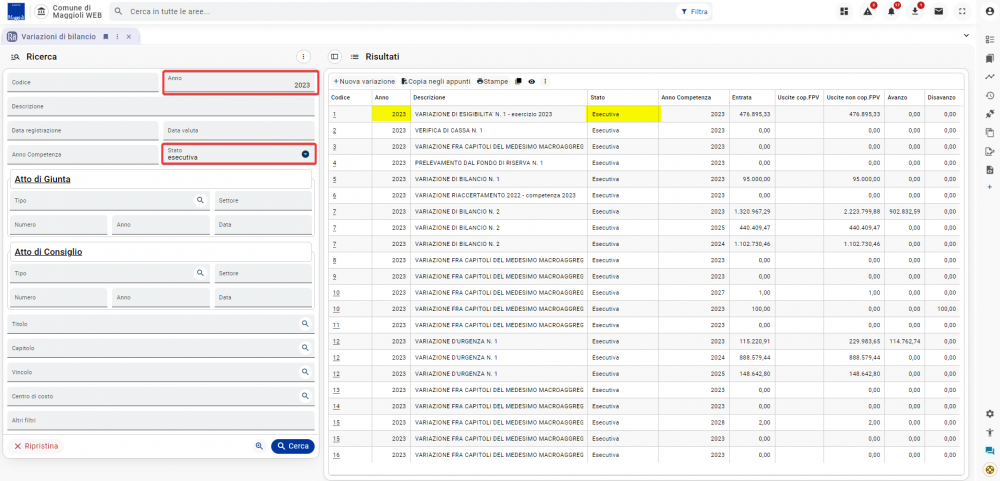The image size is (1000, 481).
Task: Open the Stampe print menu
Action: click(x=492, y=82)
